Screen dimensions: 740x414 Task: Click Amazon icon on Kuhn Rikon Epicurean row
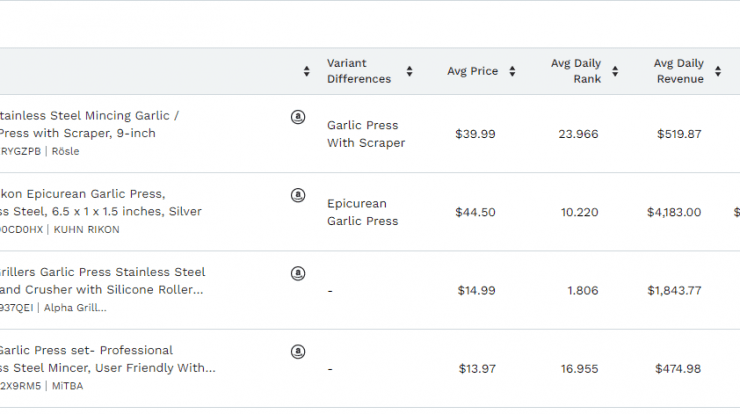pyautogui.click(x=298, y=195)
